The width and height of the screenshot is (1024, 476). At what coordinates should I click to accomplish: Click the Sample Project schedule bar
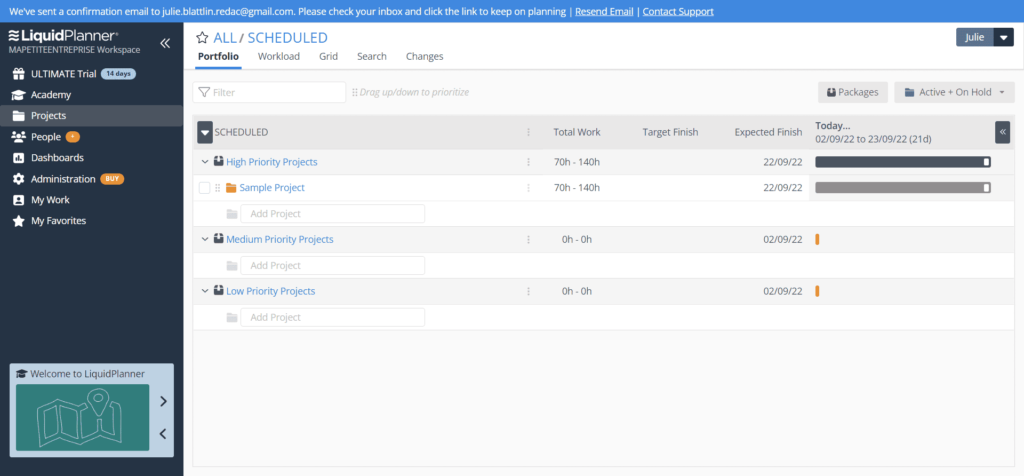coord(902,188)
